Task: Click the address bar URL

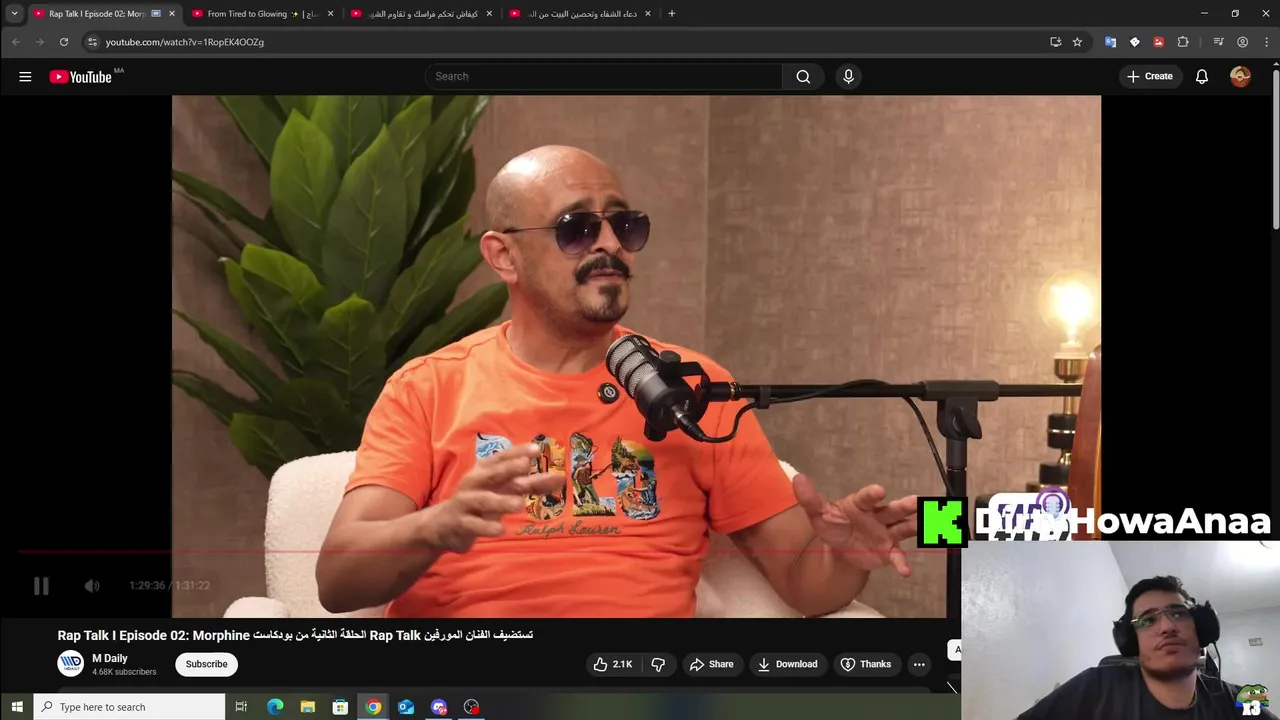Action: [185, 42]
